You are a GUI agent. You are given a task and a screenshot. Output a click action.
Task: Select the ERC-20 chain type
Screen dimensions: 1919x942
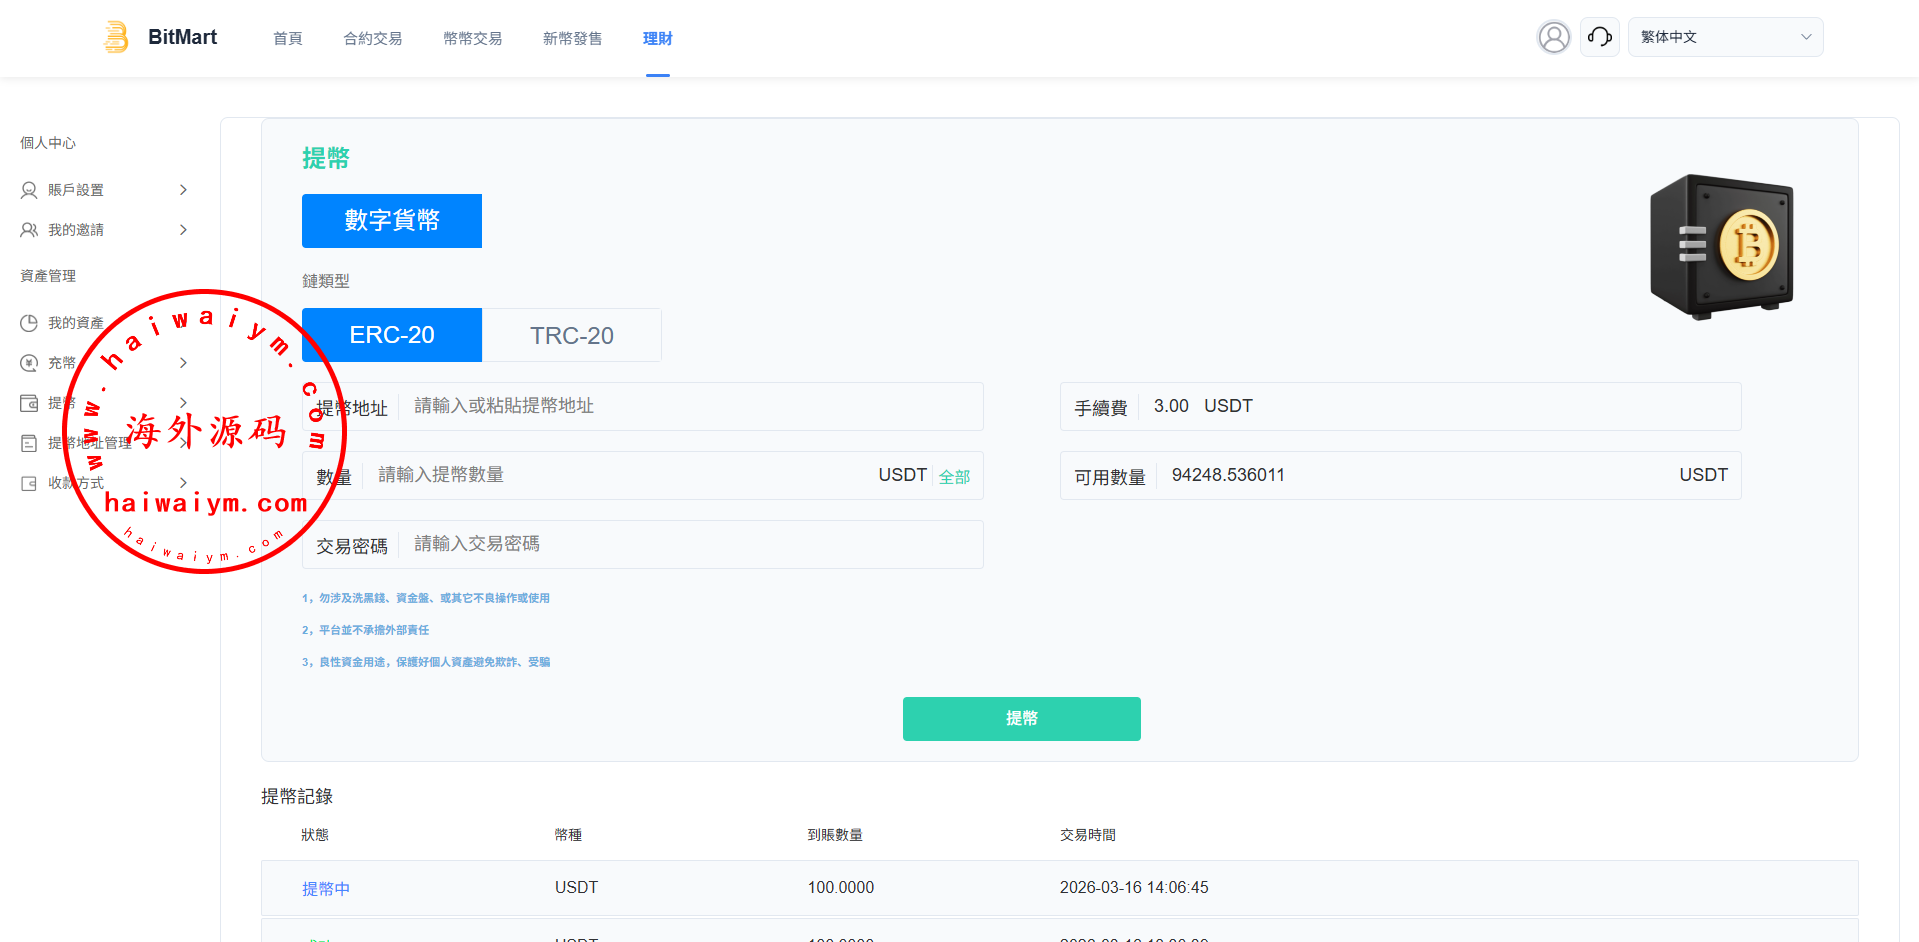[x=392, y=335]
